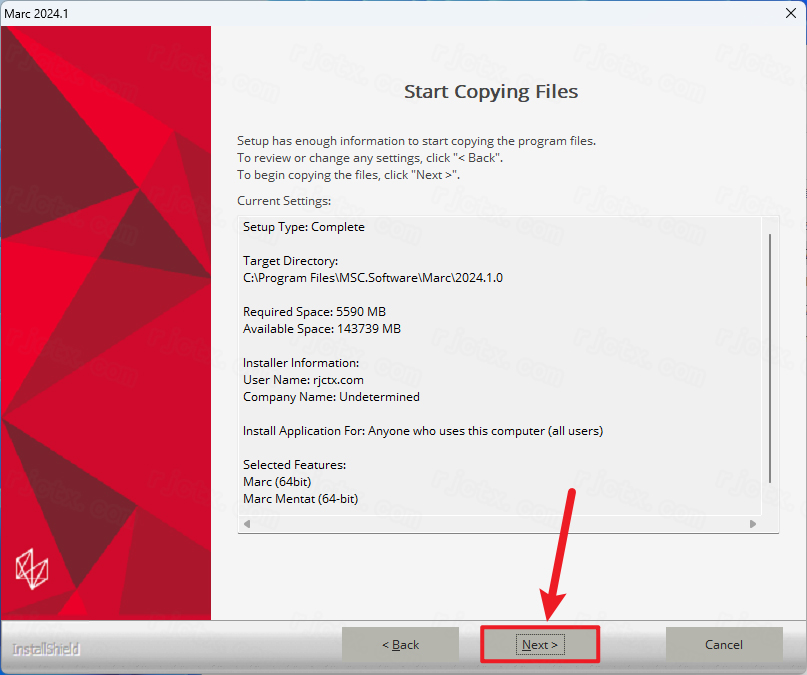
Task: Click the Marc (64bit) feature entry
Action: pyautogui.click(x=277, y=482)
